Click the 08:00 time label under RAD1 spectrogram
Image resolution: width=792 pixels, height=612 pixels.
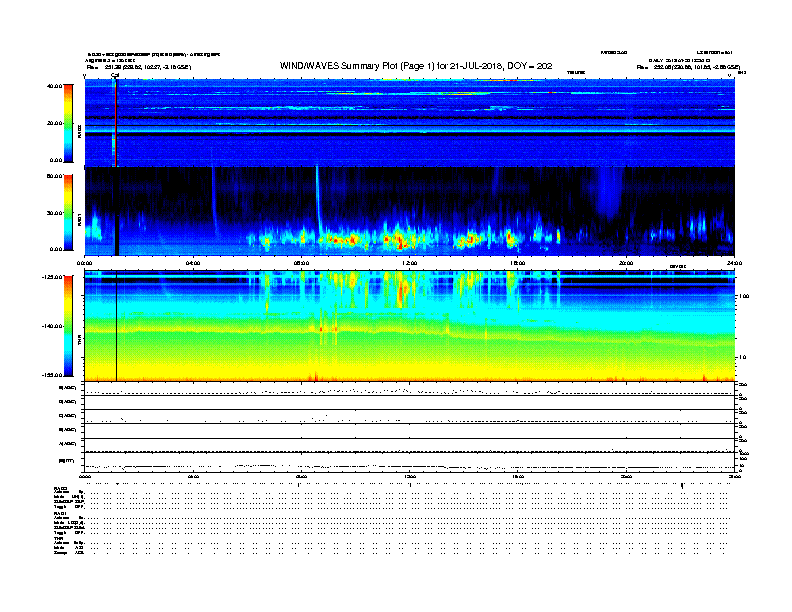point(301,263)
